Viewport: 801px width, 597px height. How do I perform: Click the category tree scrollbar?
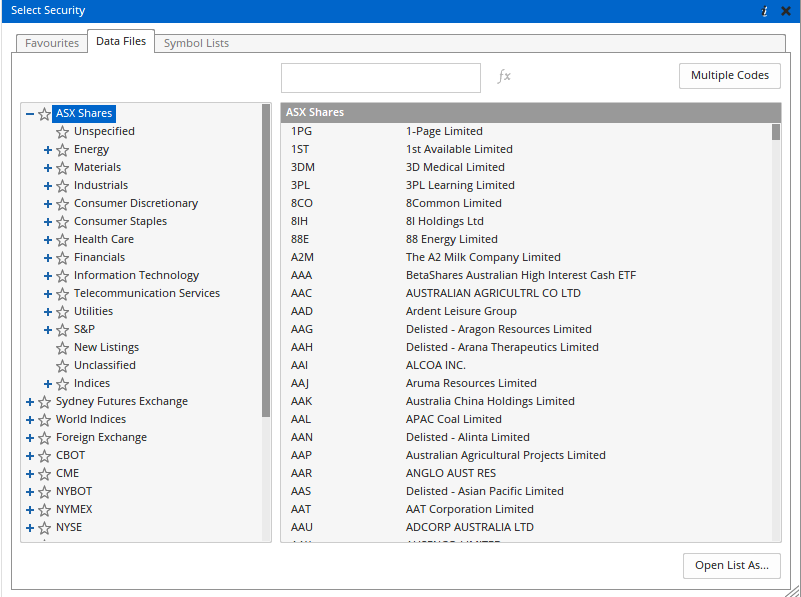click(266, 260)
